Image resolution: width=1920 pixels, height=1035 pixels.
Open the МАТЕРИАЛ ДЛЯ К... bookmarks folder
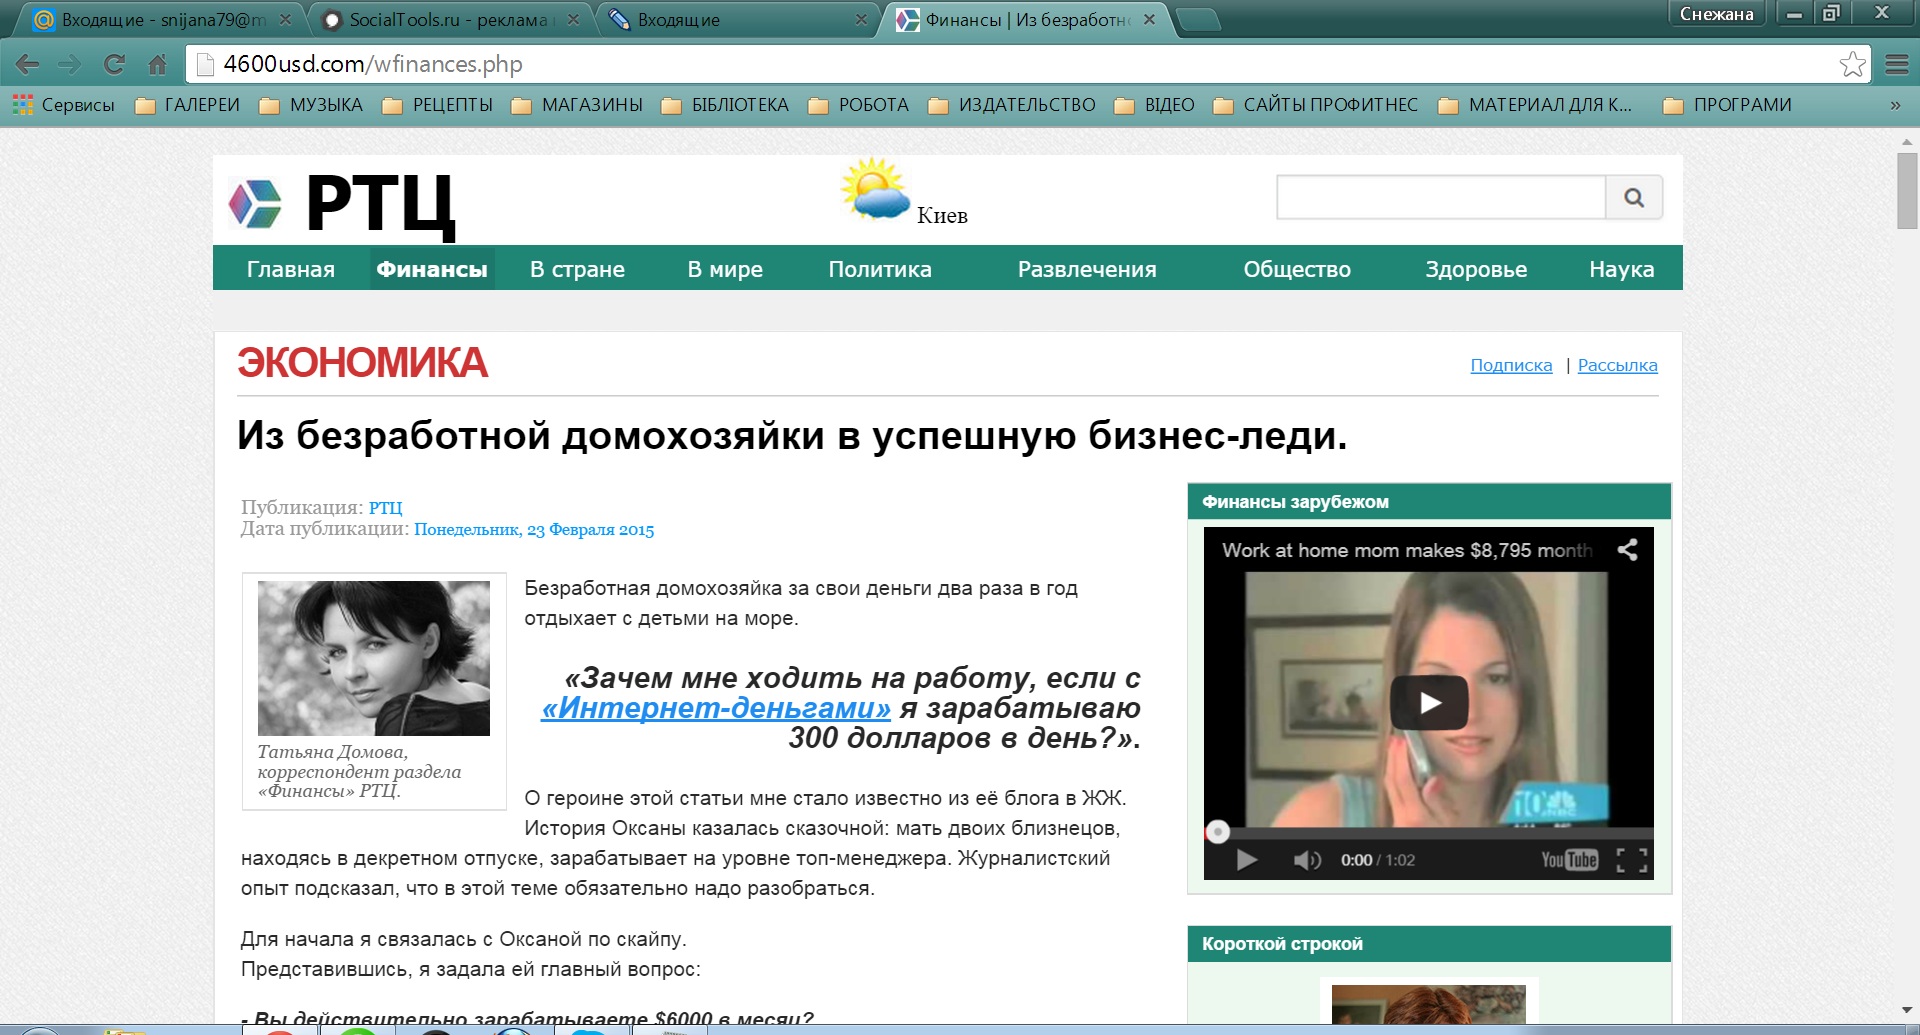click(1535, 105)
